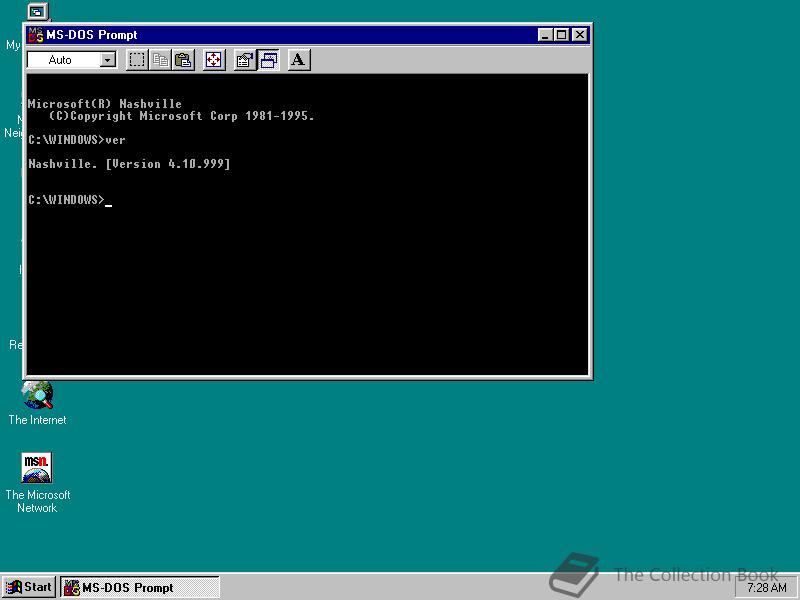Close the MS-DOS Prompt window
800x600 pixels.
tap(580, 35)
